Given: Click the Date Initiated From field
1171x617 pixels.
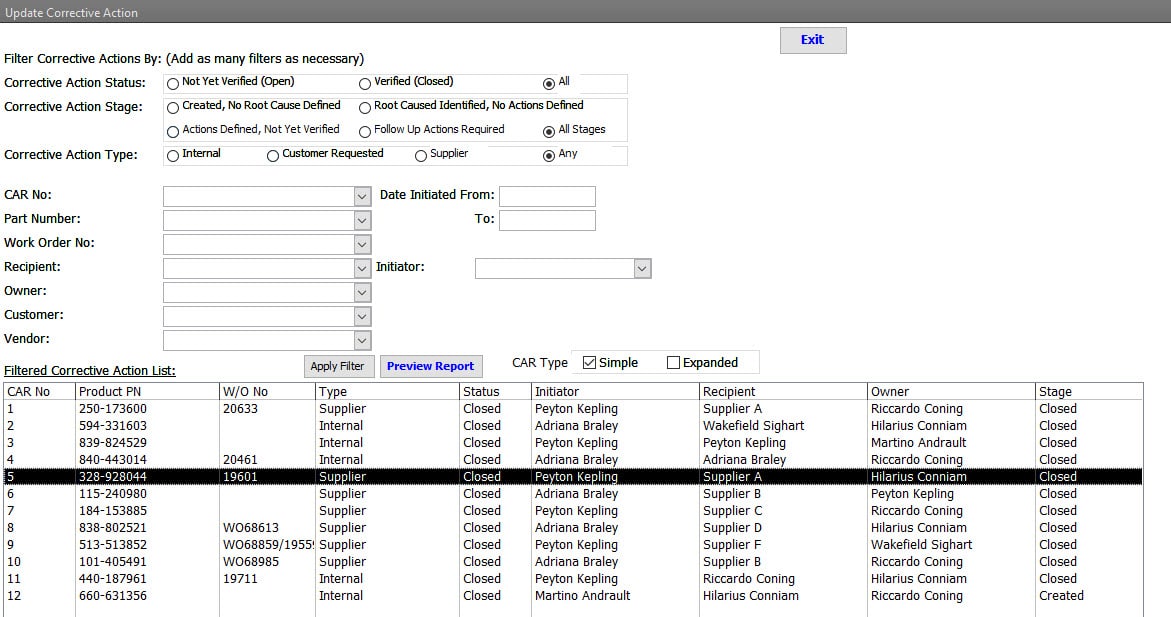Looking at the screenshot, I should click(547, 196).
